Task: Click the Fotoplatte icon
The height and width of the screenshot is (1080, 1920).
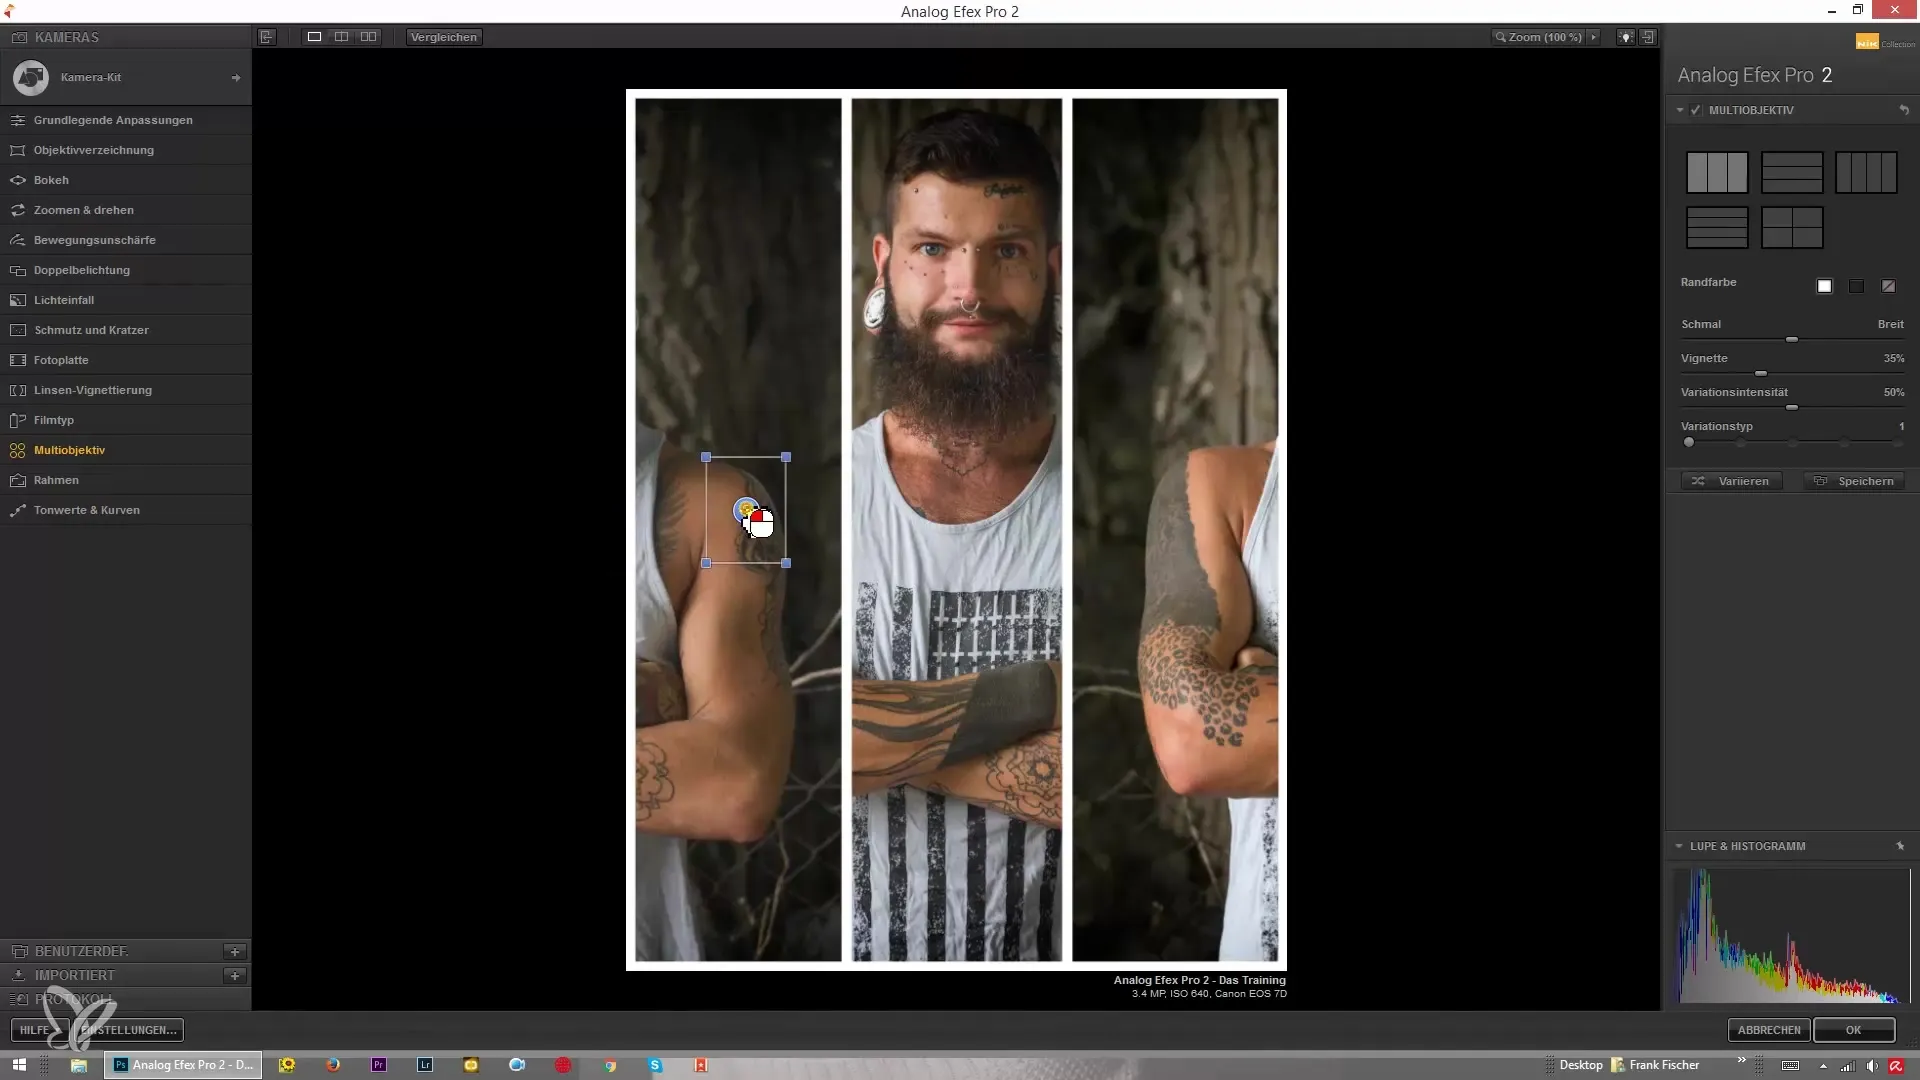Action: point(17,360)
